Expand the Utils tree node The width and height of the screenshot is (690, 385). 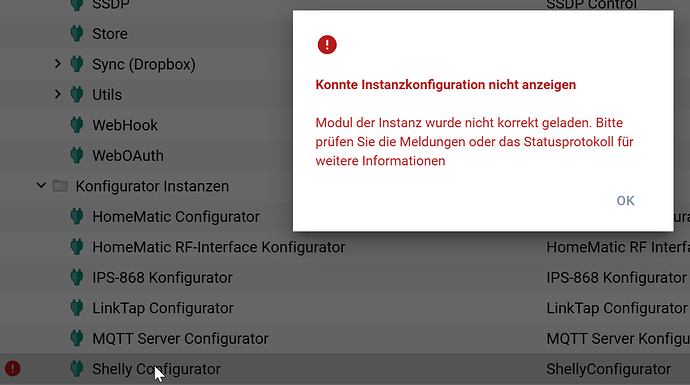[x=58, y=94]
